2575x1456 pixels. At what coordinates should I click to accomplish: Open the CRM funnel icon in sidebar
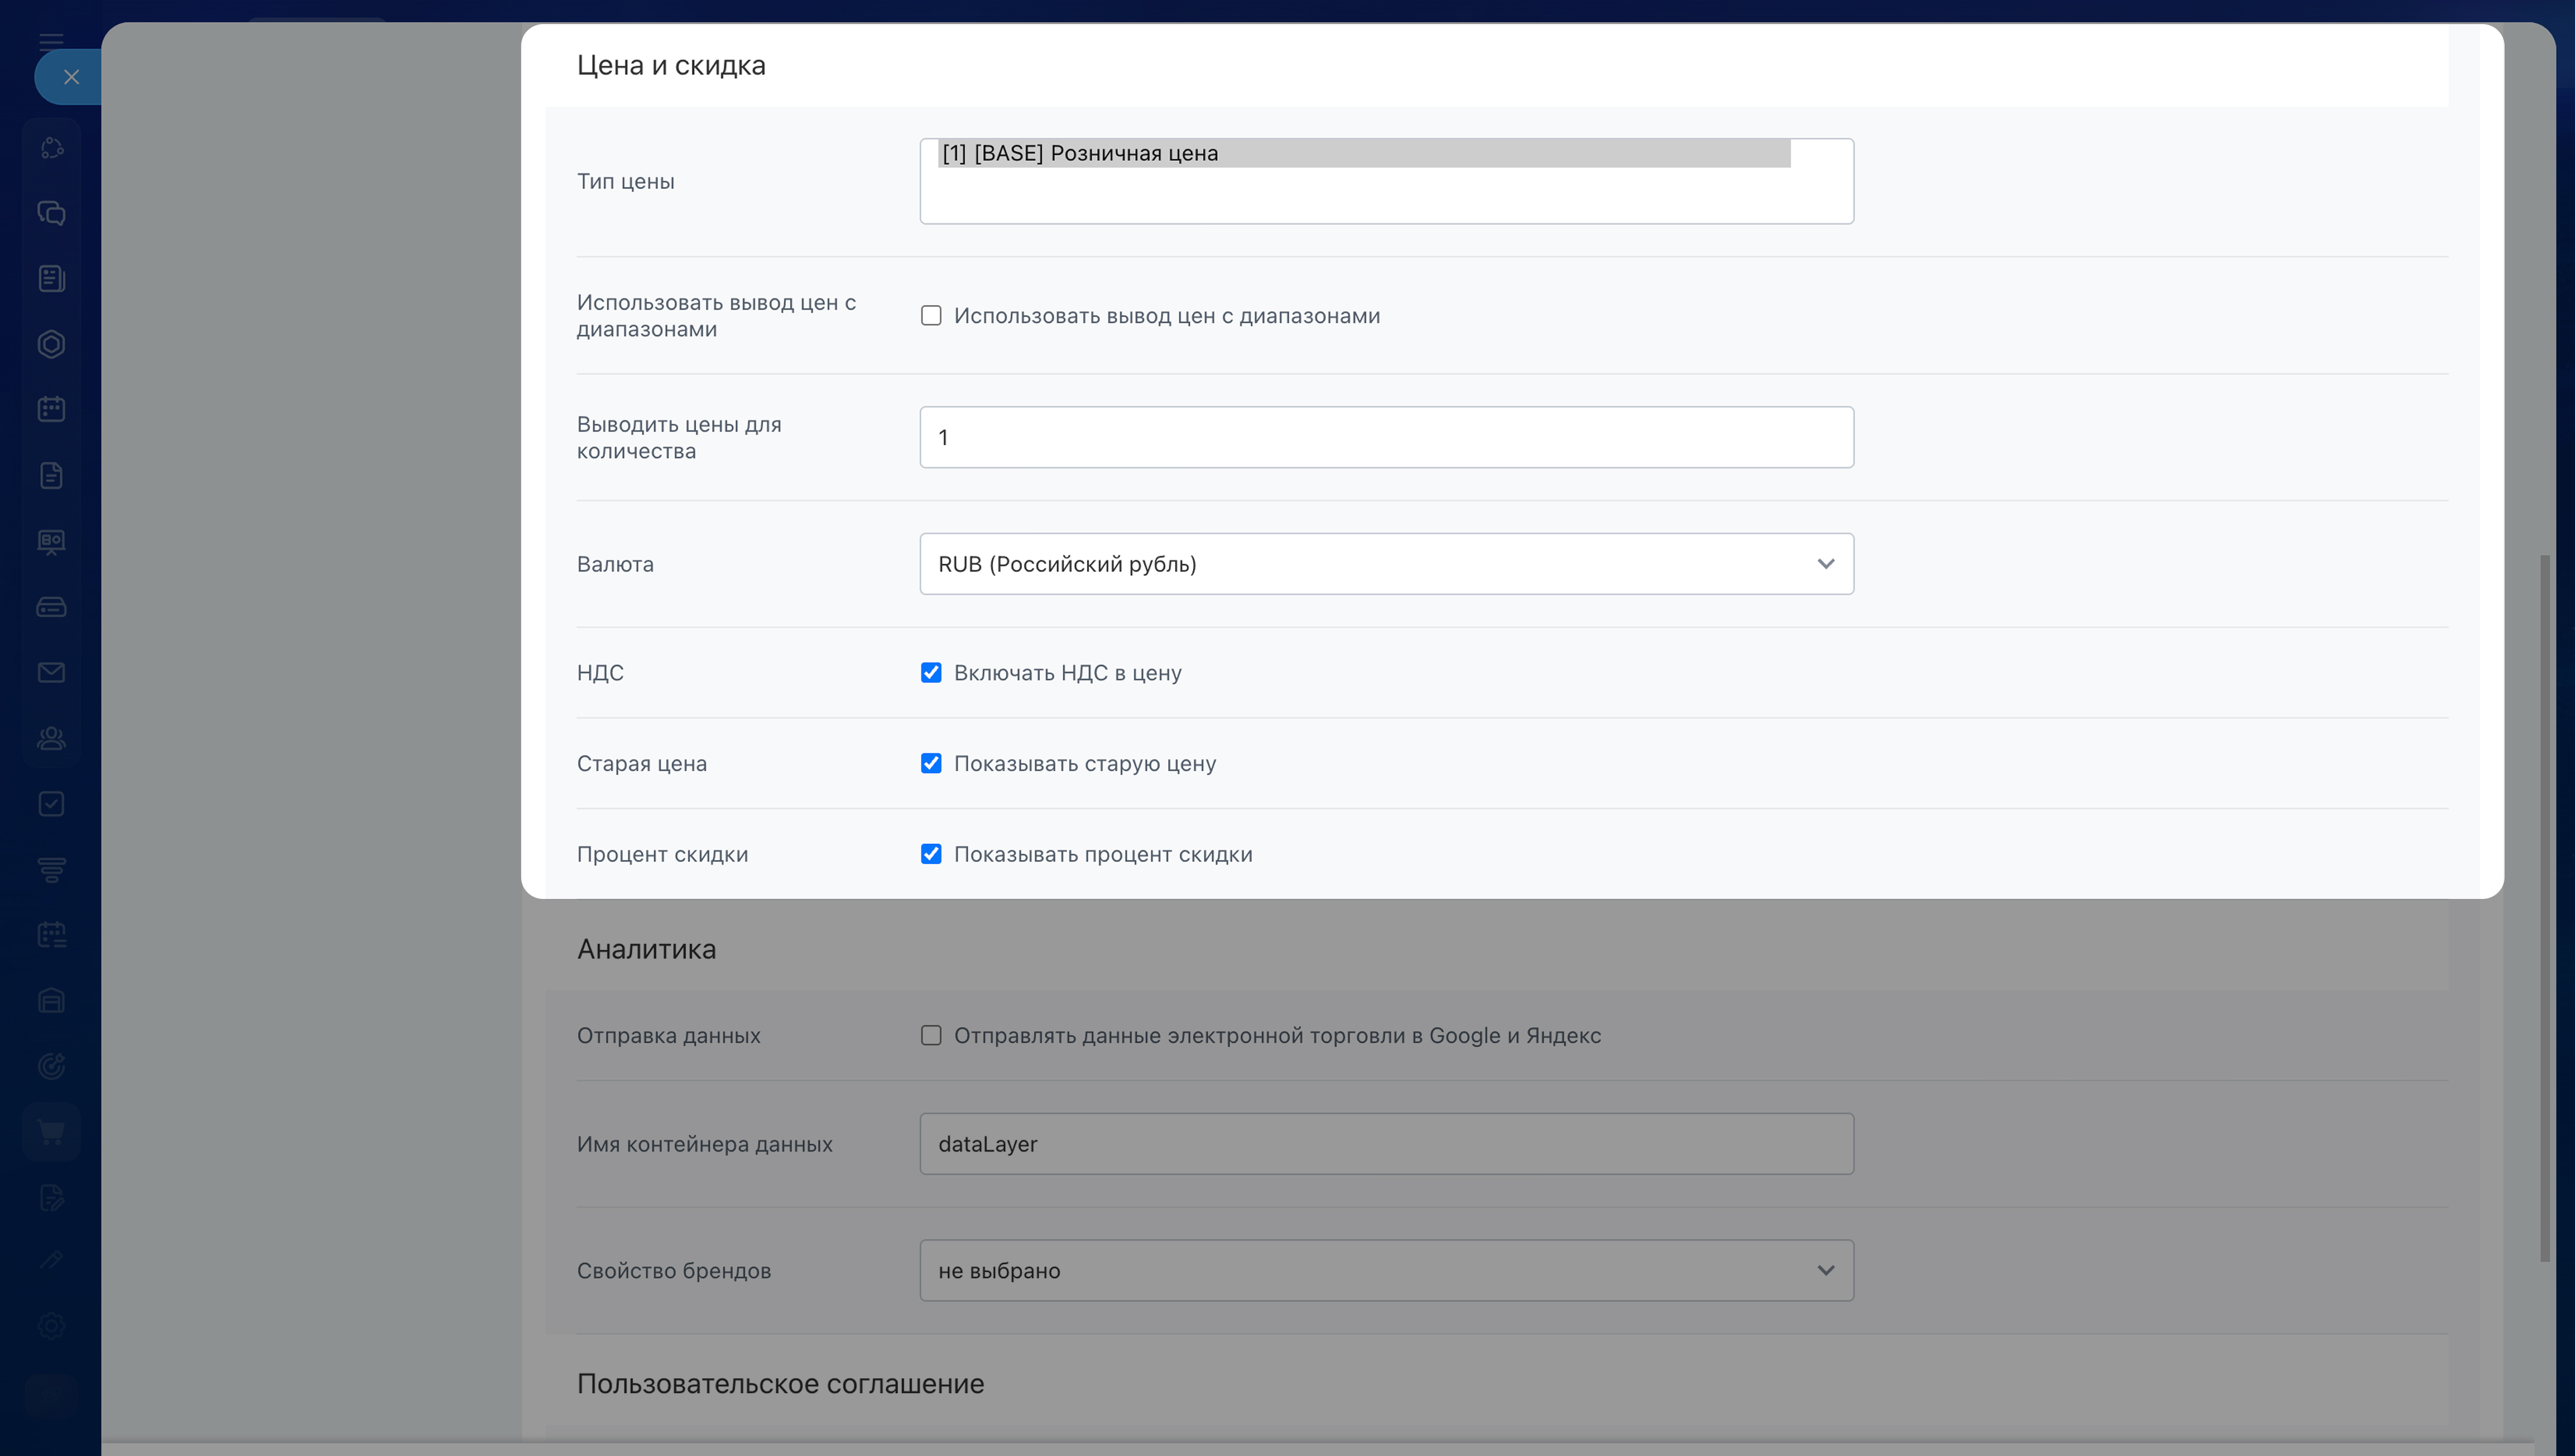pos(51,869)
